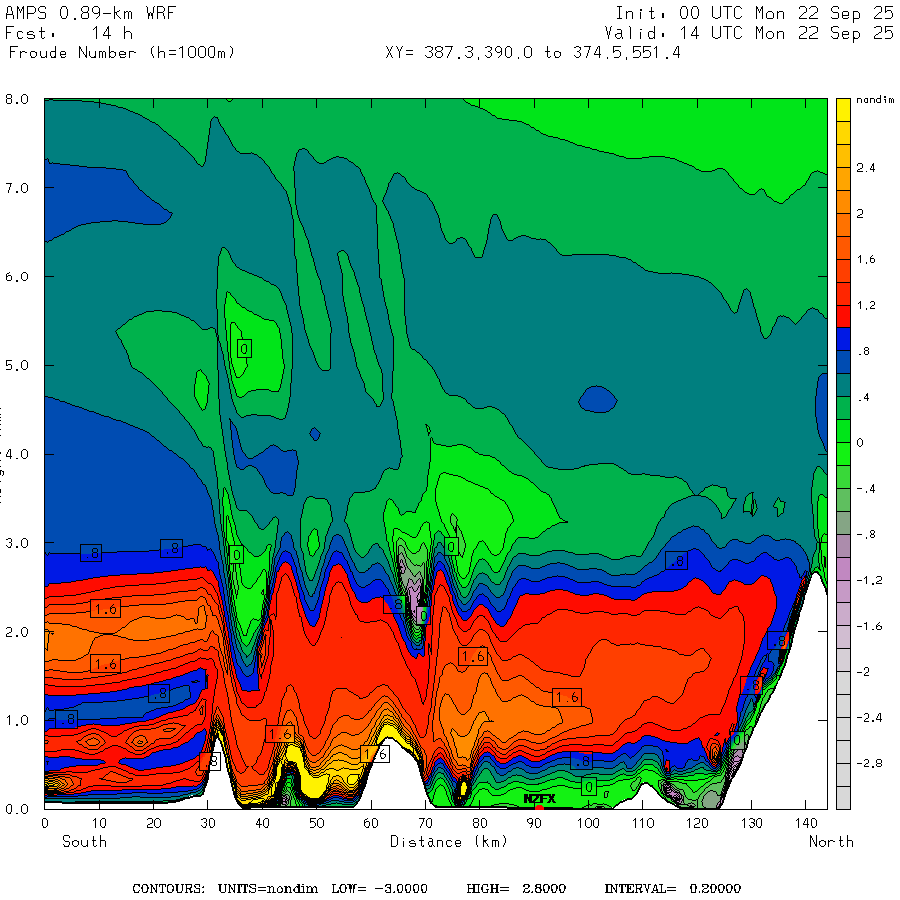Click the red station dot below NZFX

coord(539,808)
